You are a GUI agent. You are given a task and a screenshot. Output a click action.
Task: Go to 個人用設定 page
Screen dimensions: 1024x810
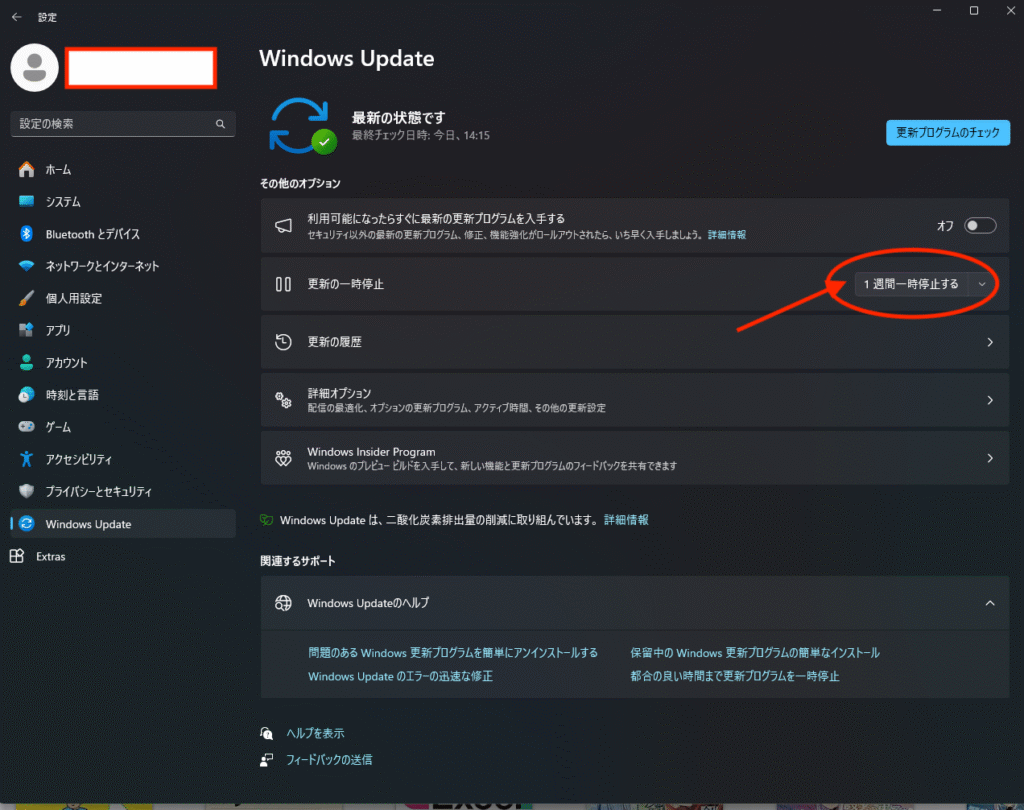pos(123,299)
